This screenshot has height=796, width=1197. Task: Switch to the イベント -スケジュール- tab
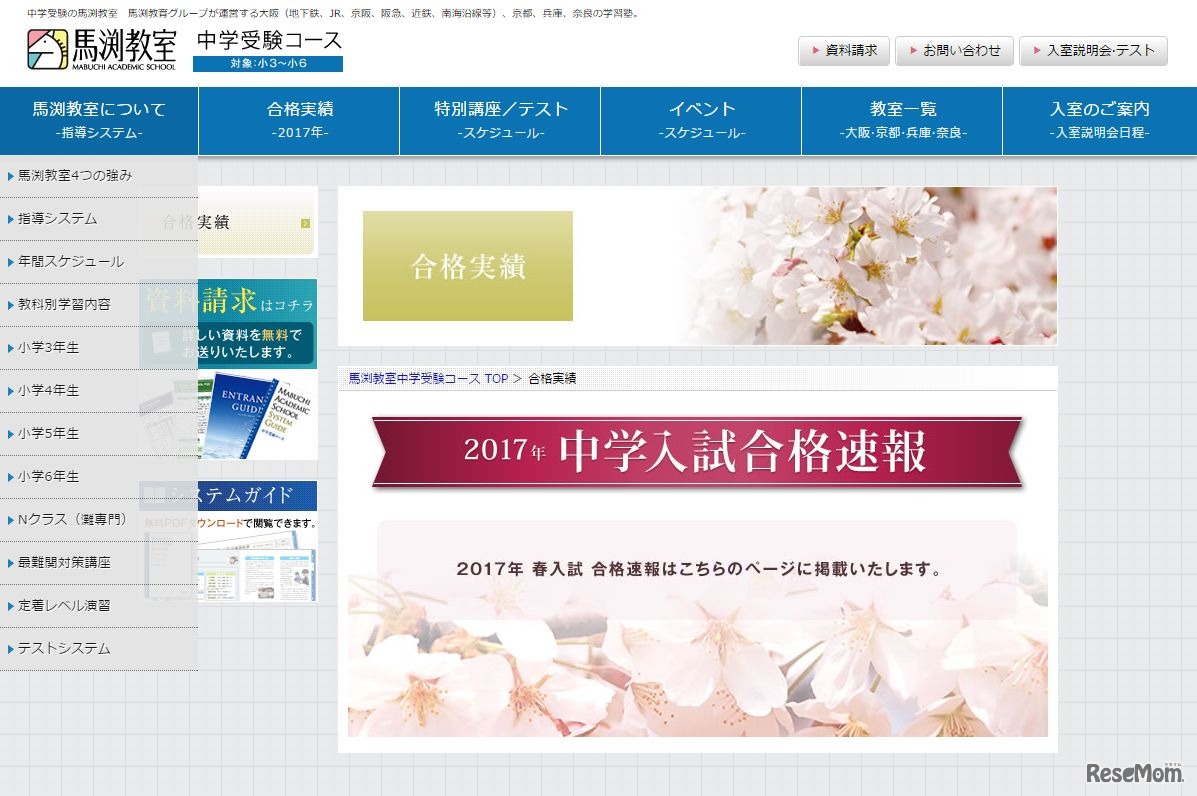700,120
